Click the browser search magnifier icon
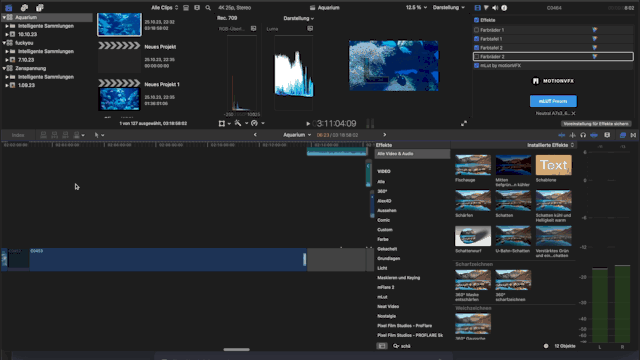 [208, 8]
